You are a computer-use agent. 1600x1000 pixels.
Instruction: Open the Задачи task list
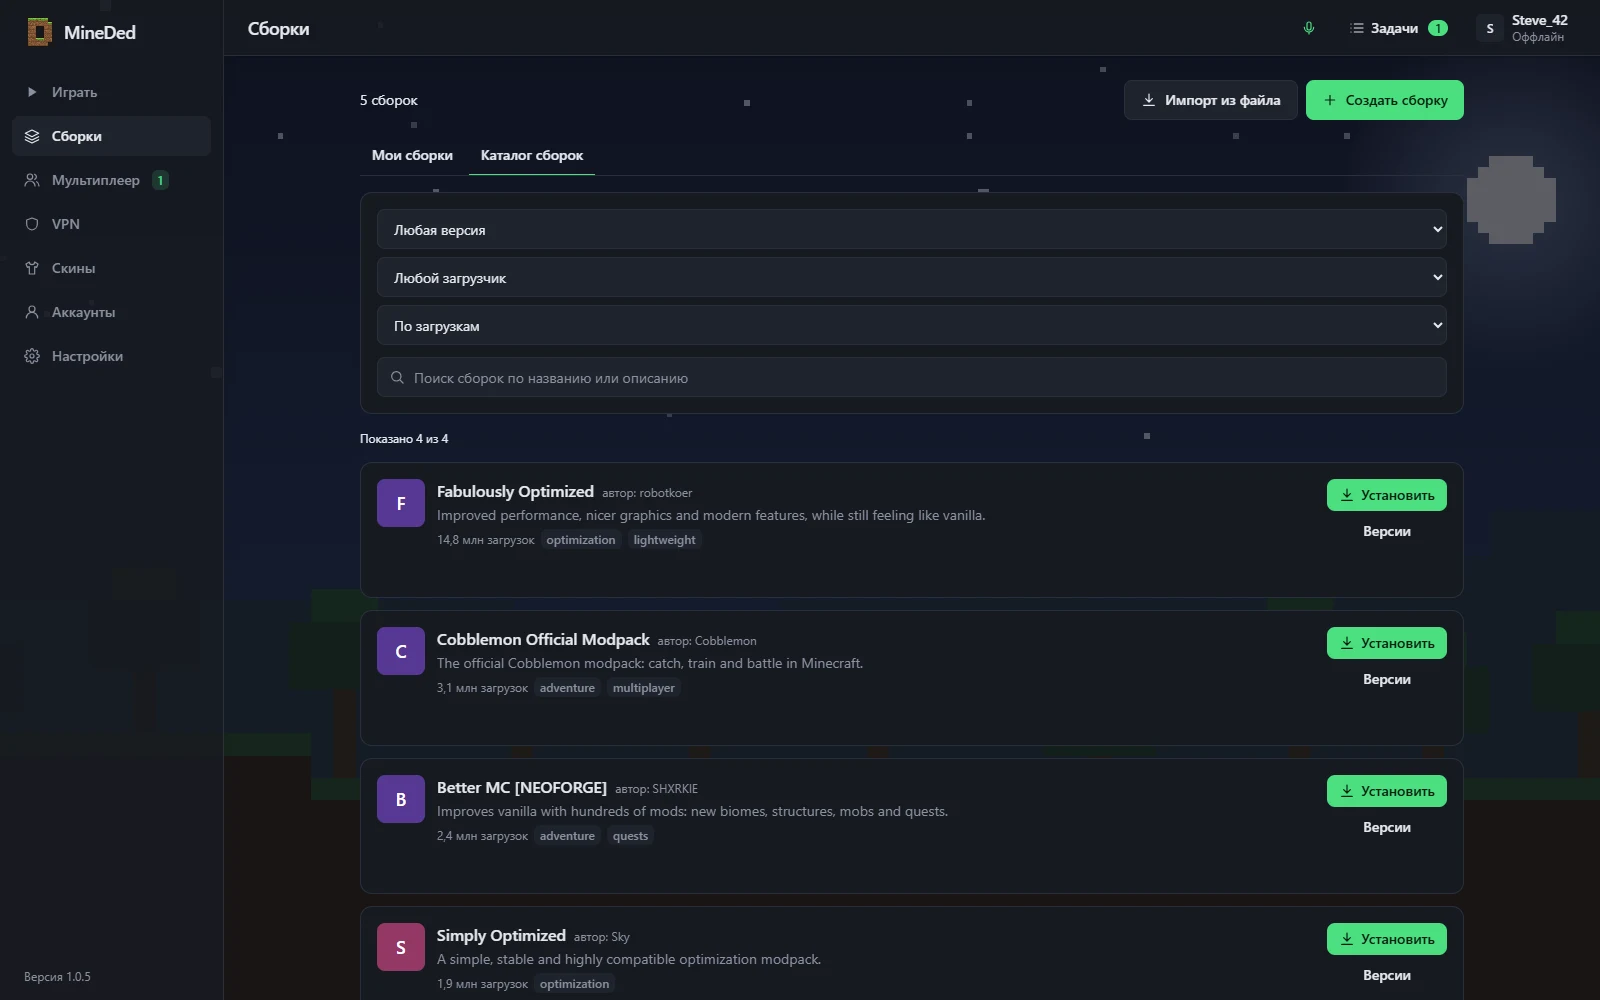[1398, 28]
